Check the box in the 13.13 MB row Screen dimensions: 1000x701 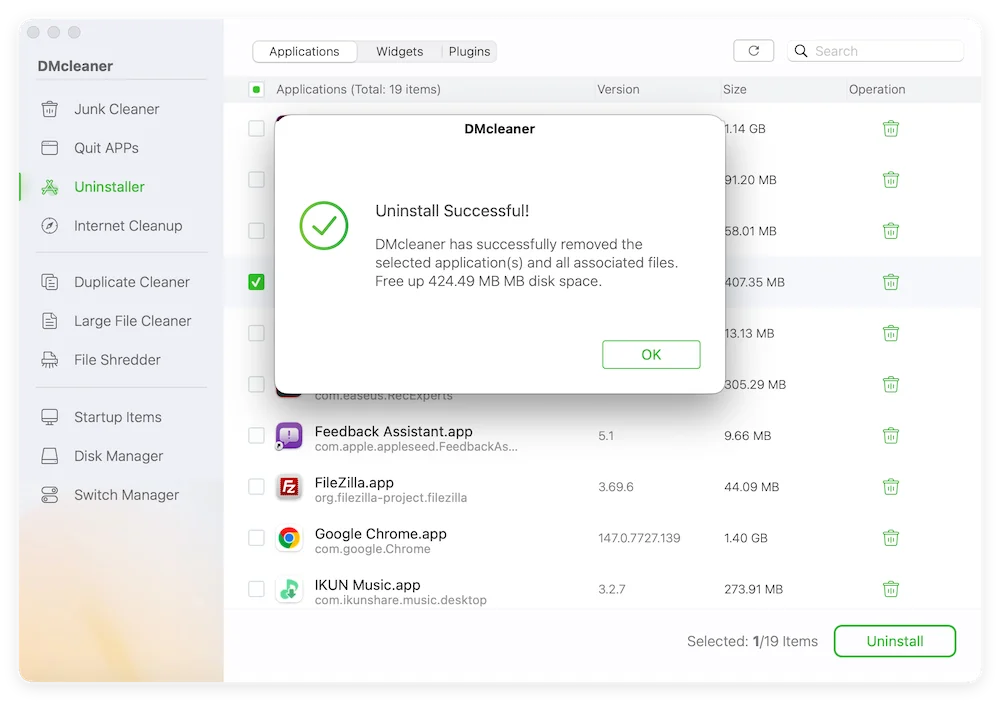pos(256,333)
